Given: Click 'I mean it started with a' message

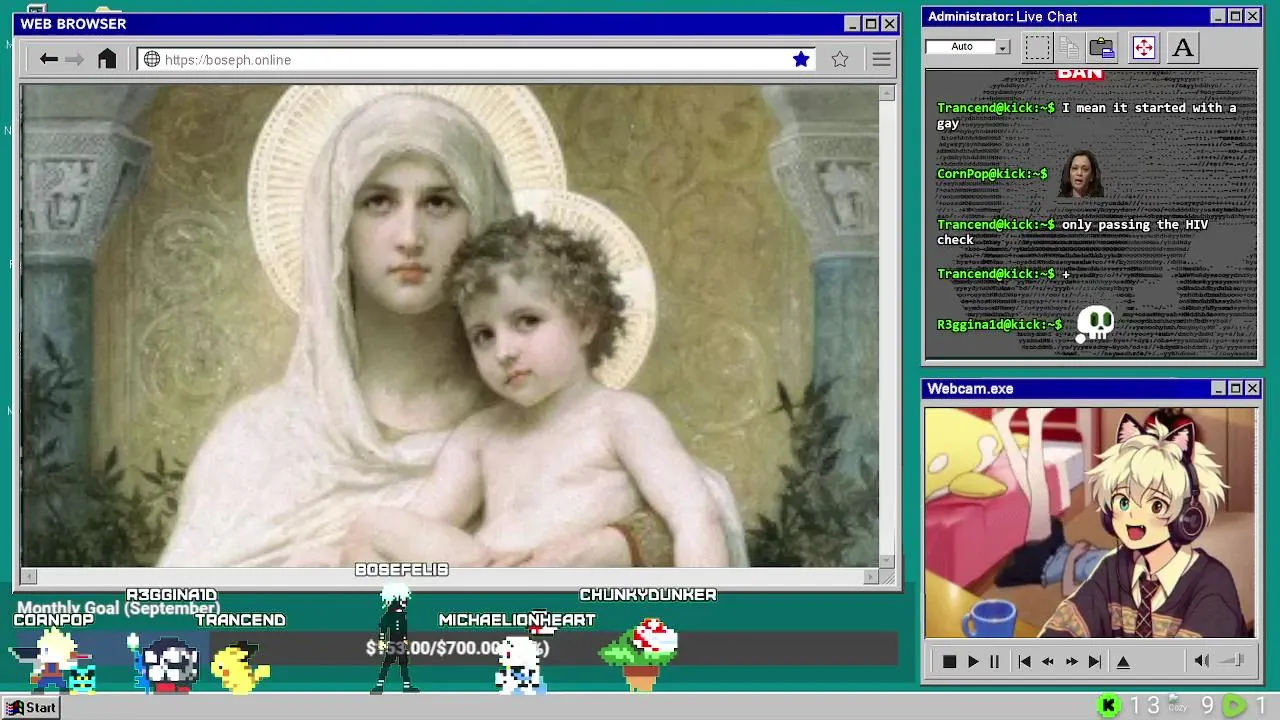Looking at the screenshot, I should [1086, 115].
